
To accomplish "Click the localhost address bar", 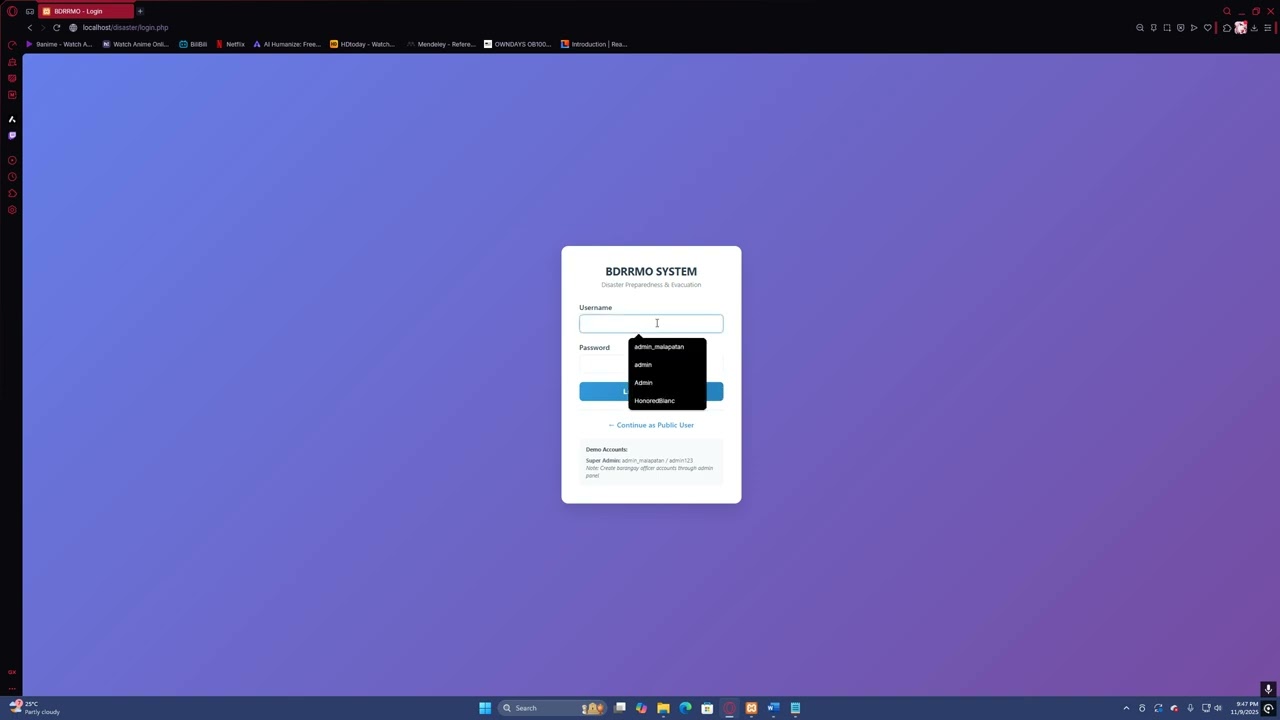I will [x=125, y=28].
